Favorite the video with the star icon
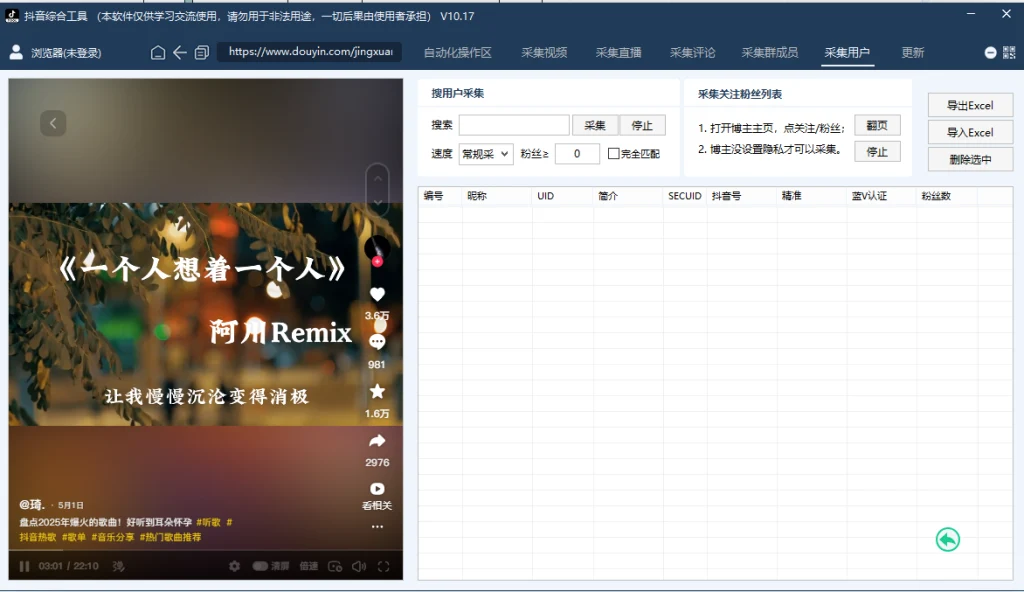 click(x=377, y=391)
